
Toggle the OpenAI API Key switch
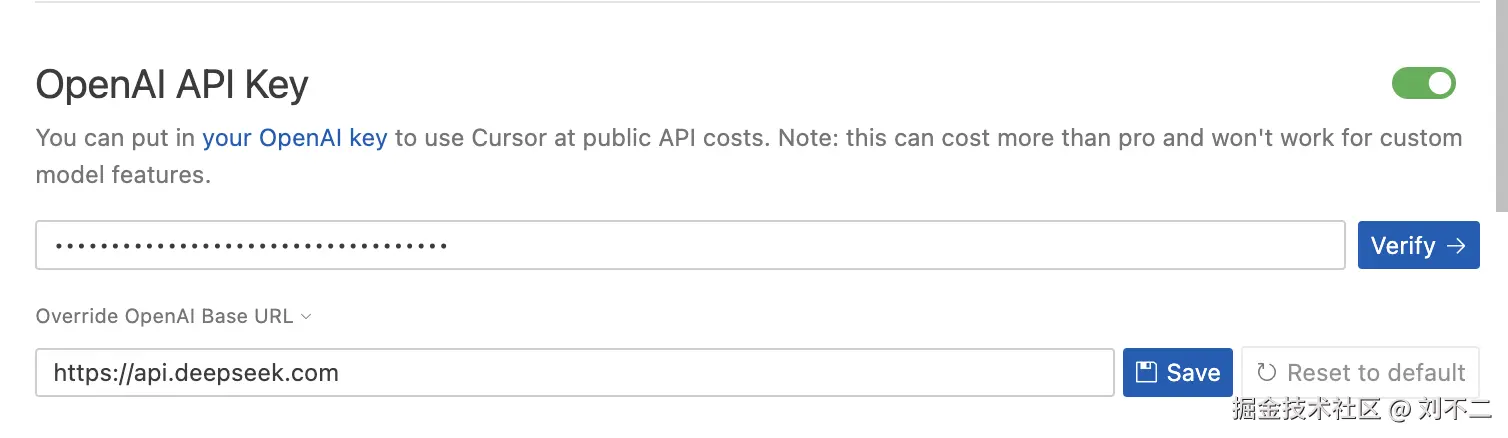tap(1423, 83)
